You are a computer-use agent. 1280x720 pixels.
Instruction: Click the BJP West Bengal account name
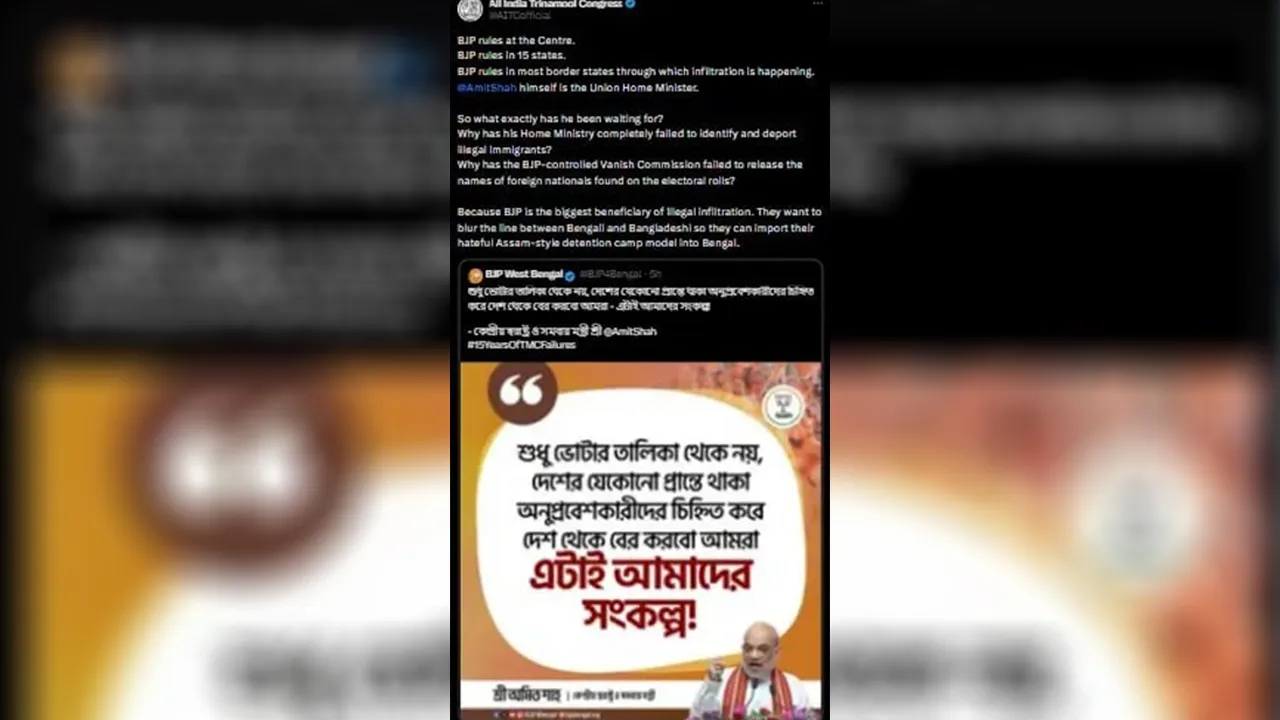524,274
